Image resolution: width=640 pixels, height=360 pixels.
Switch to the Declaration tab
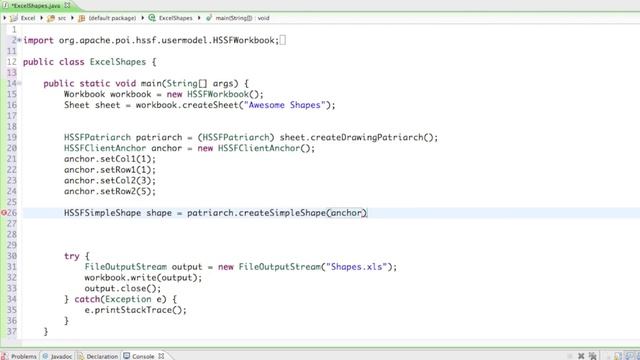click(98, 356)
